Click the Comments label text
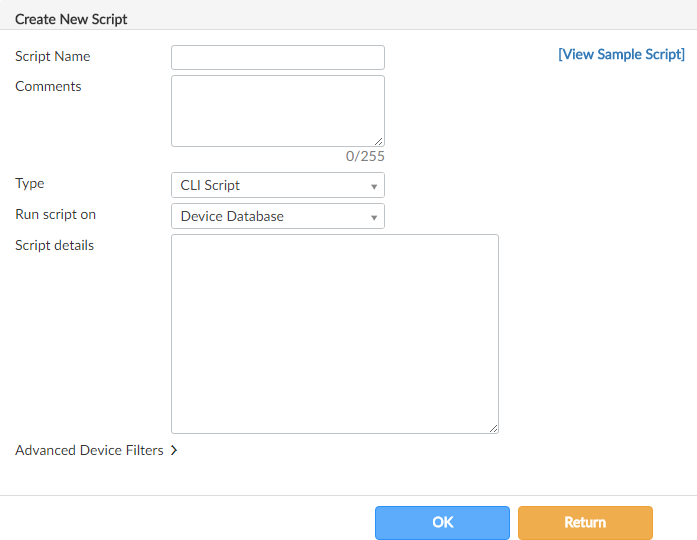The image size is (697, 540). 48,86
